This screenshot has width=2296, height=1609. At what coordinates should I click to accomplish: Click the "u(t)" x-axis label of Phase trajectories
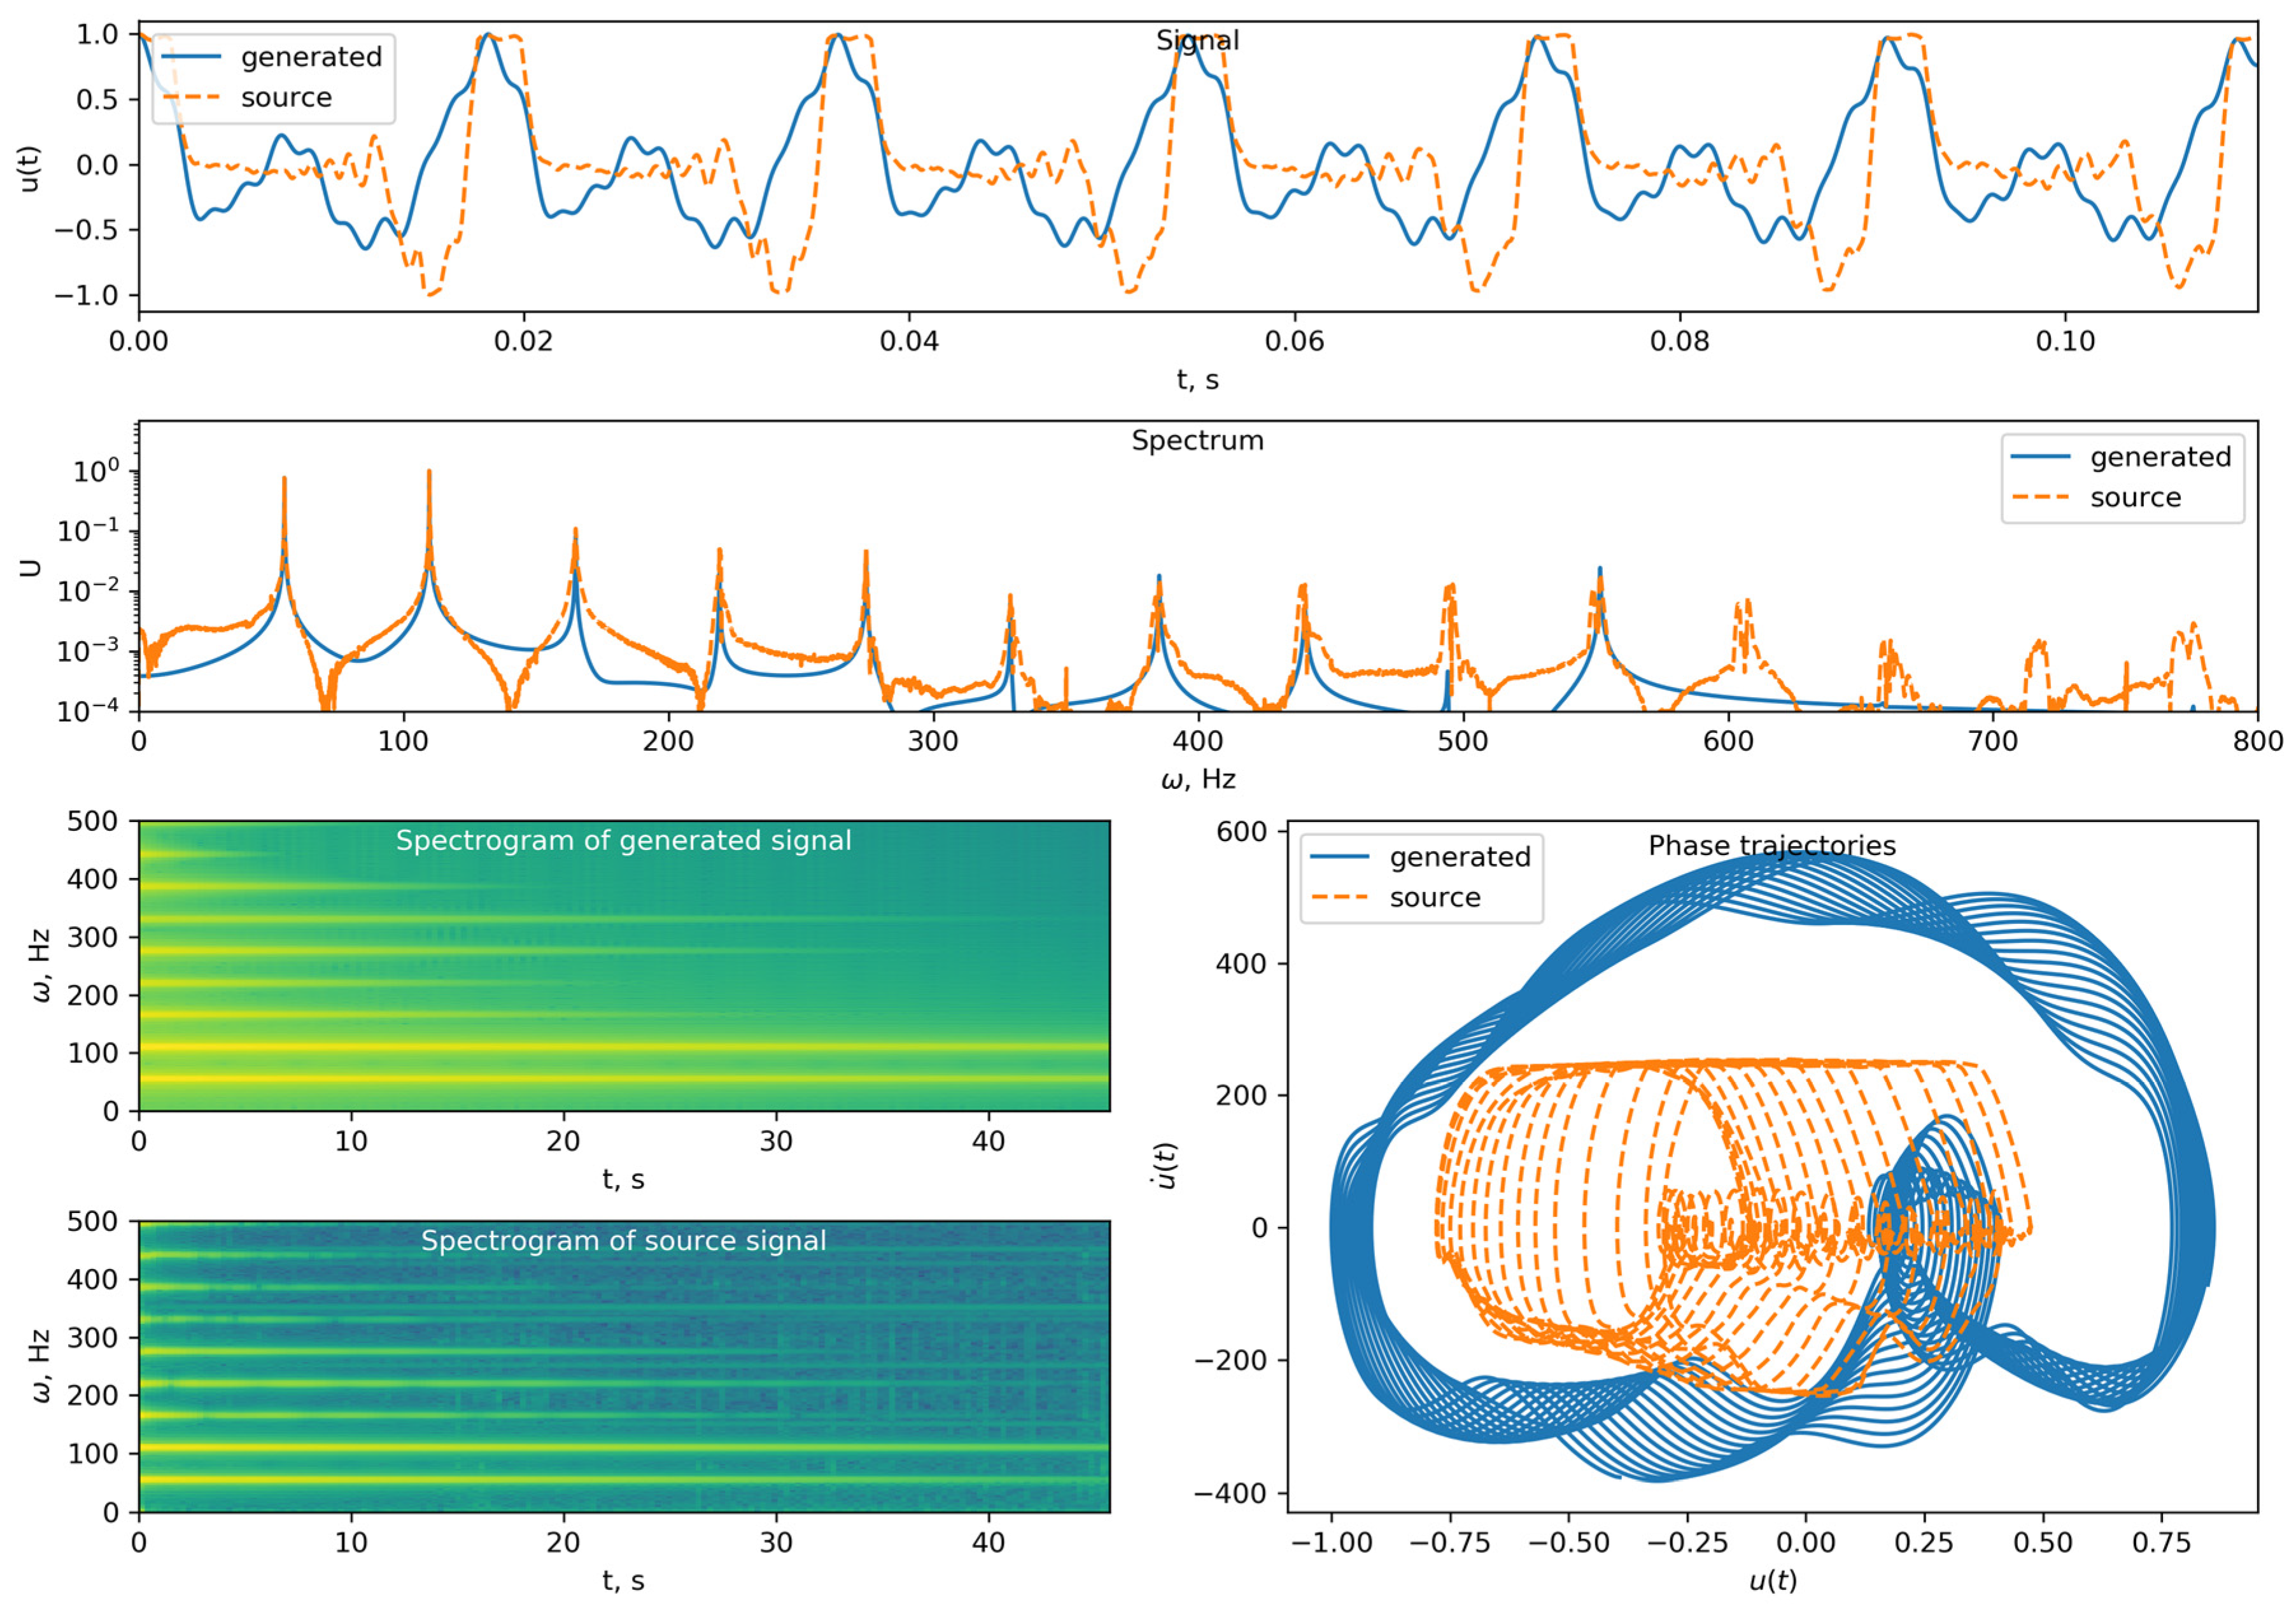[1772, 1581]
